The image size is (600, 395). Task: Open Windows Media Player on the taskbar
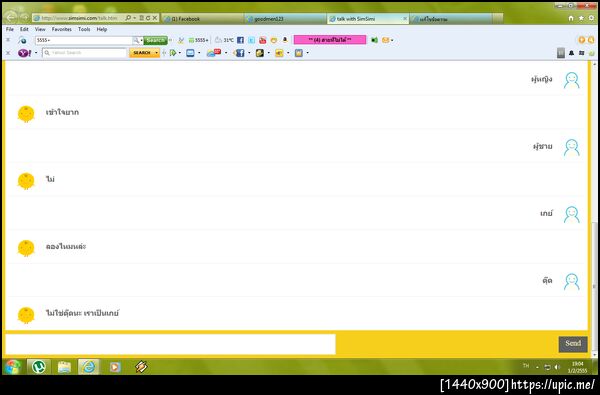114,367
